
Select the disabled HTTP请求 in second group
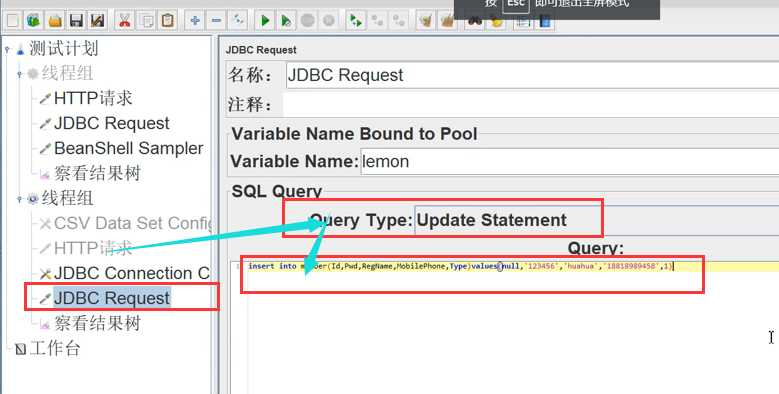[93, 248]
